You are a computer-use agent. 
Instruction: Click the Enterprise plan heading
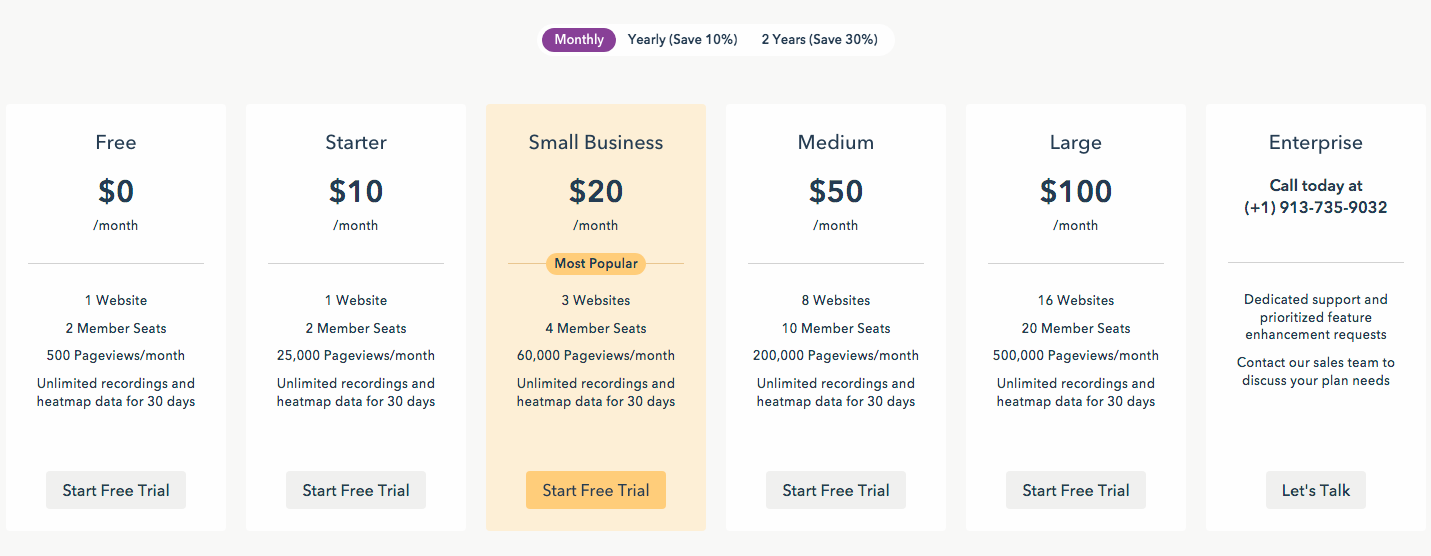[x=1316, y=142]
